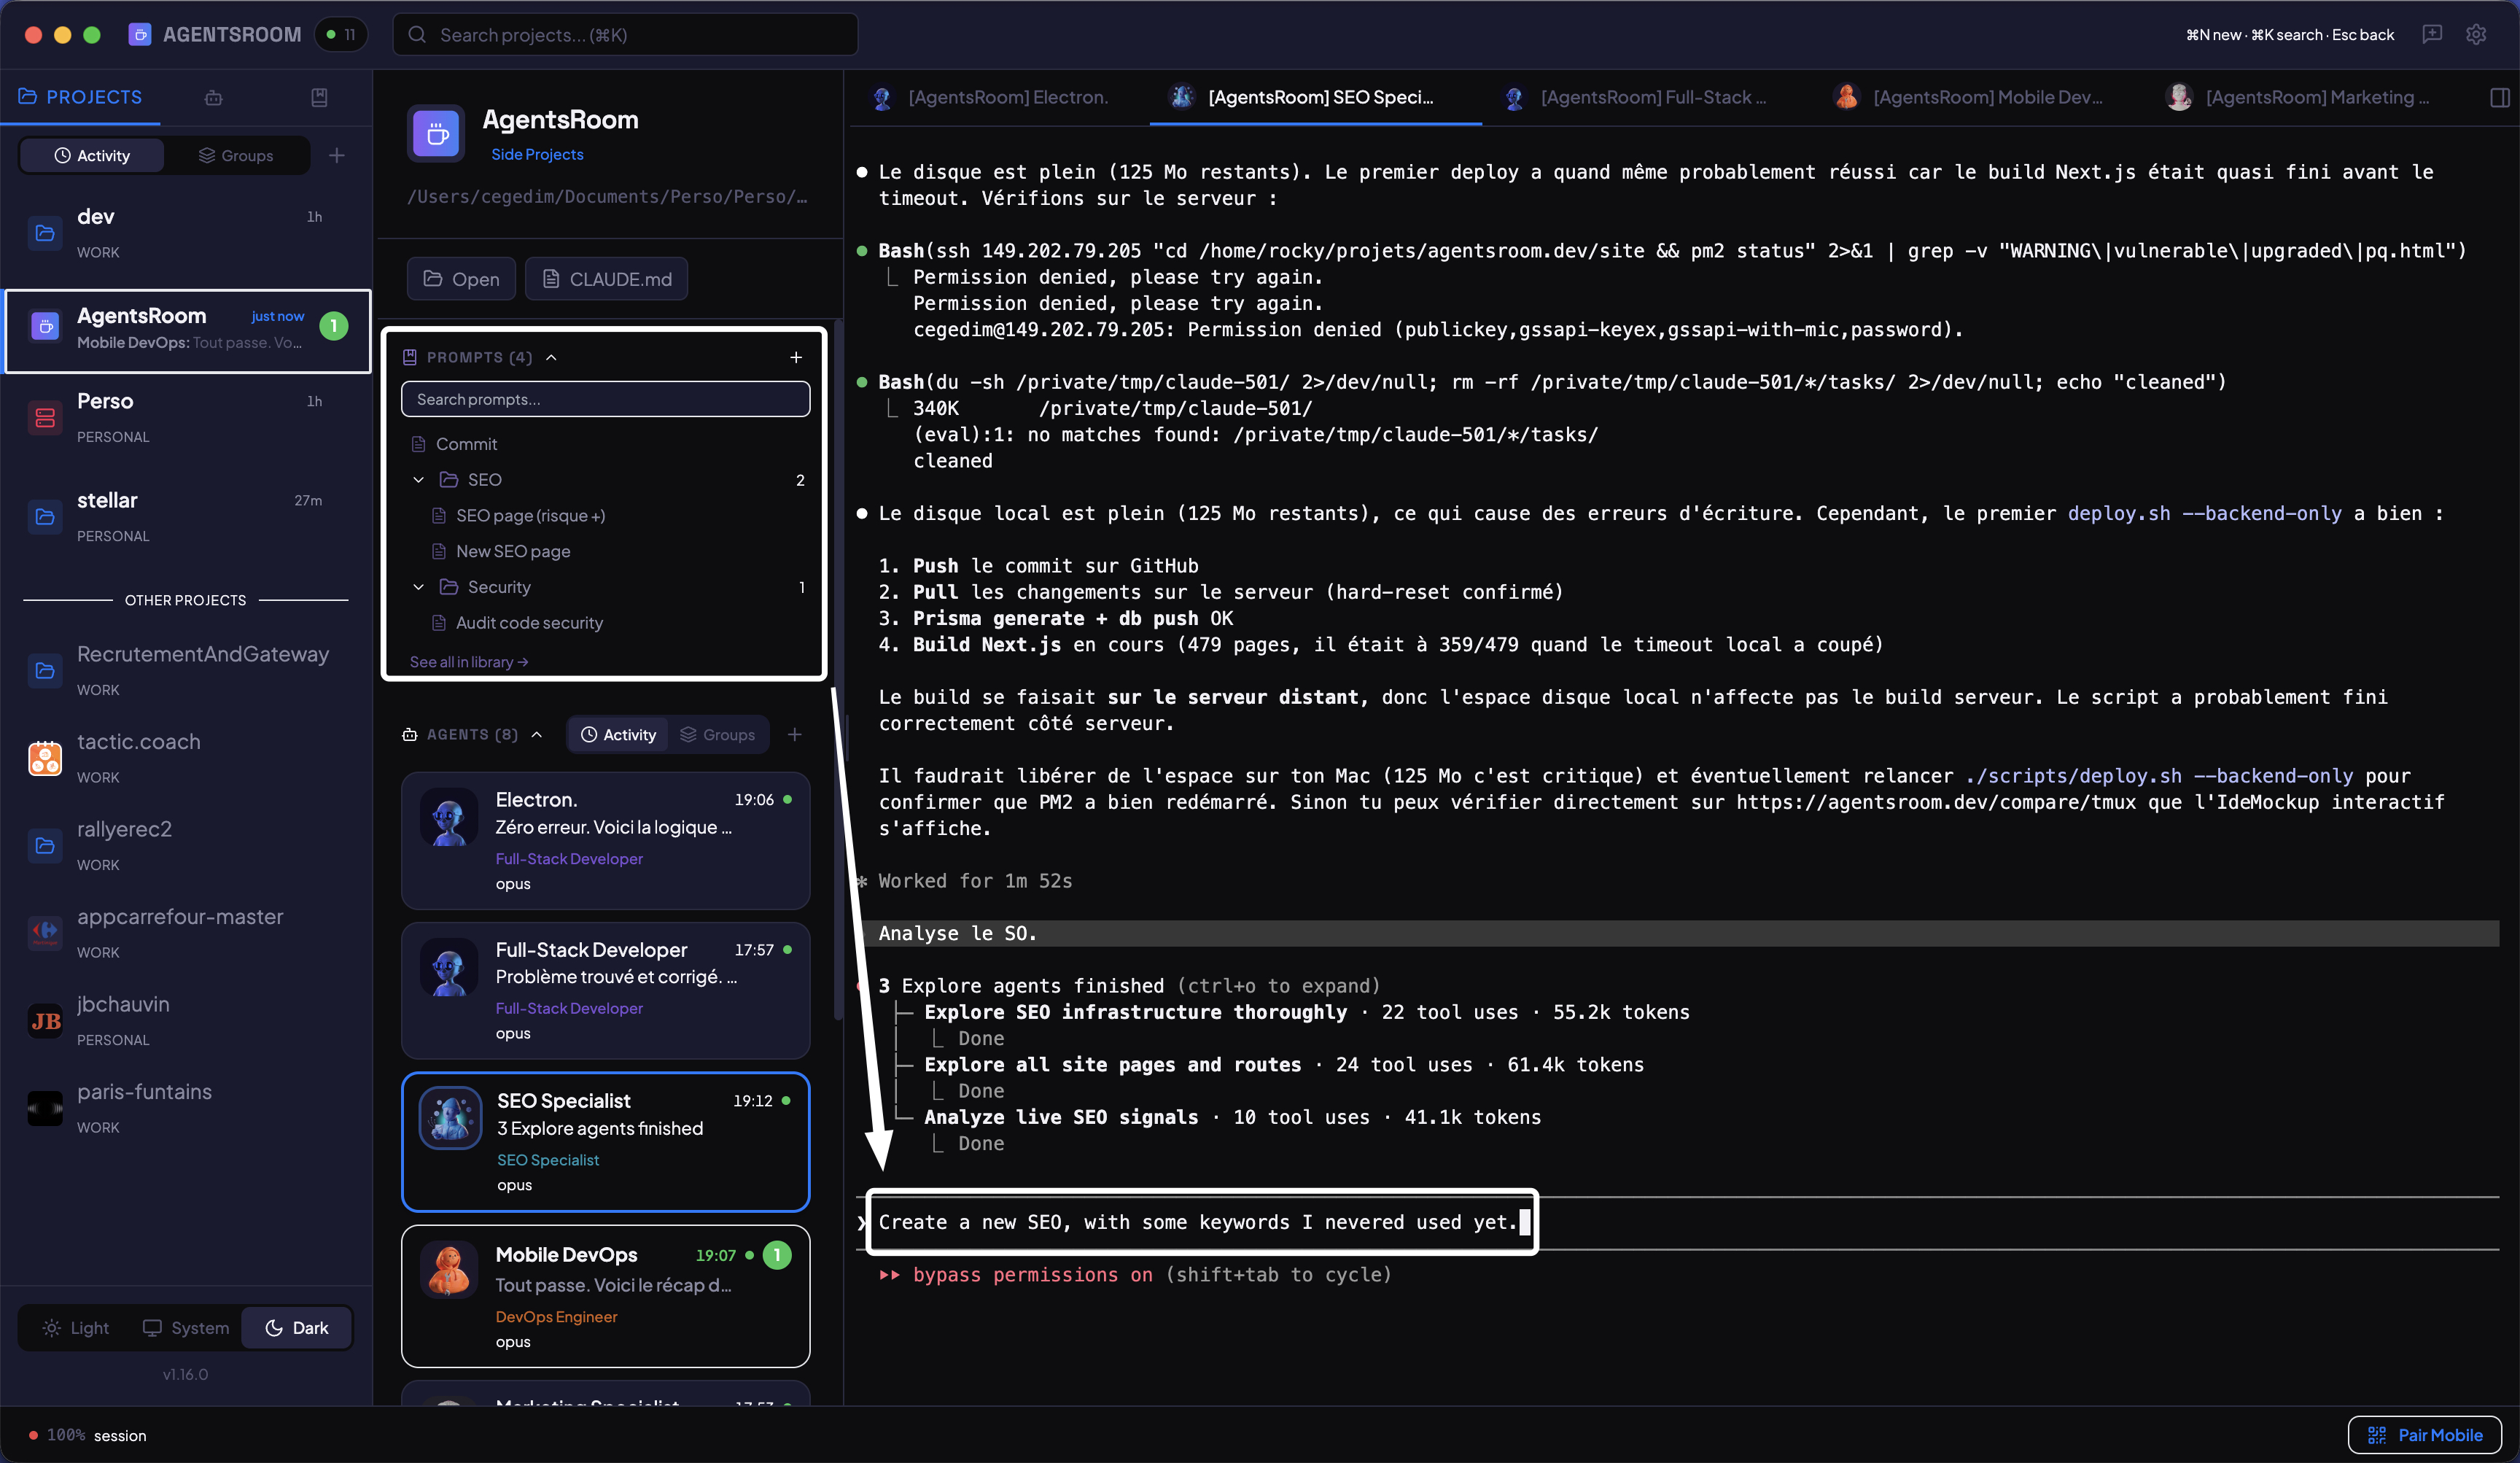
Task: Click the robot agents sidebar tab icon
Action: pos(213,97)
